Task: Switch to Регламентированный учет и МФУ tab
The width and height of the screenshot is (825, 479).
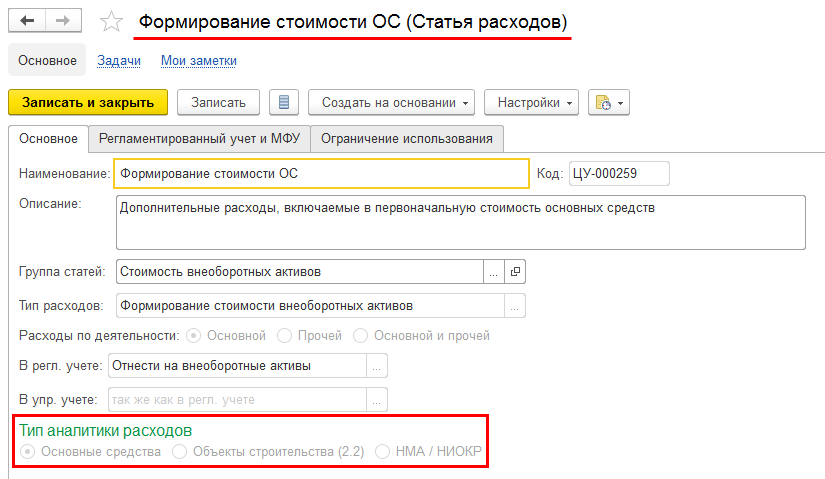Action: click(199, 139)
